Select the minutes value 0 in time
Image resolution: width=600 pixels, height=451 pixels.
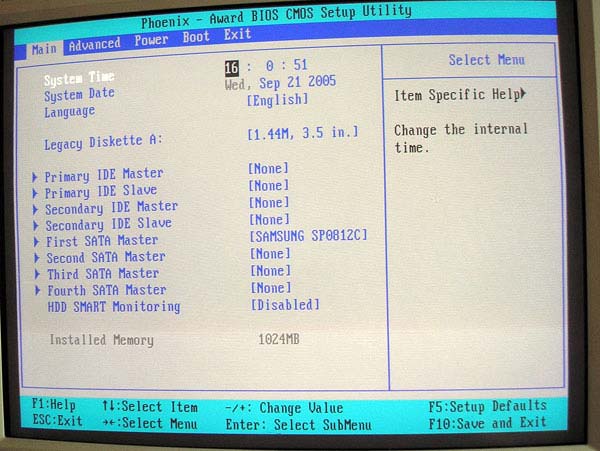(270, 66)
